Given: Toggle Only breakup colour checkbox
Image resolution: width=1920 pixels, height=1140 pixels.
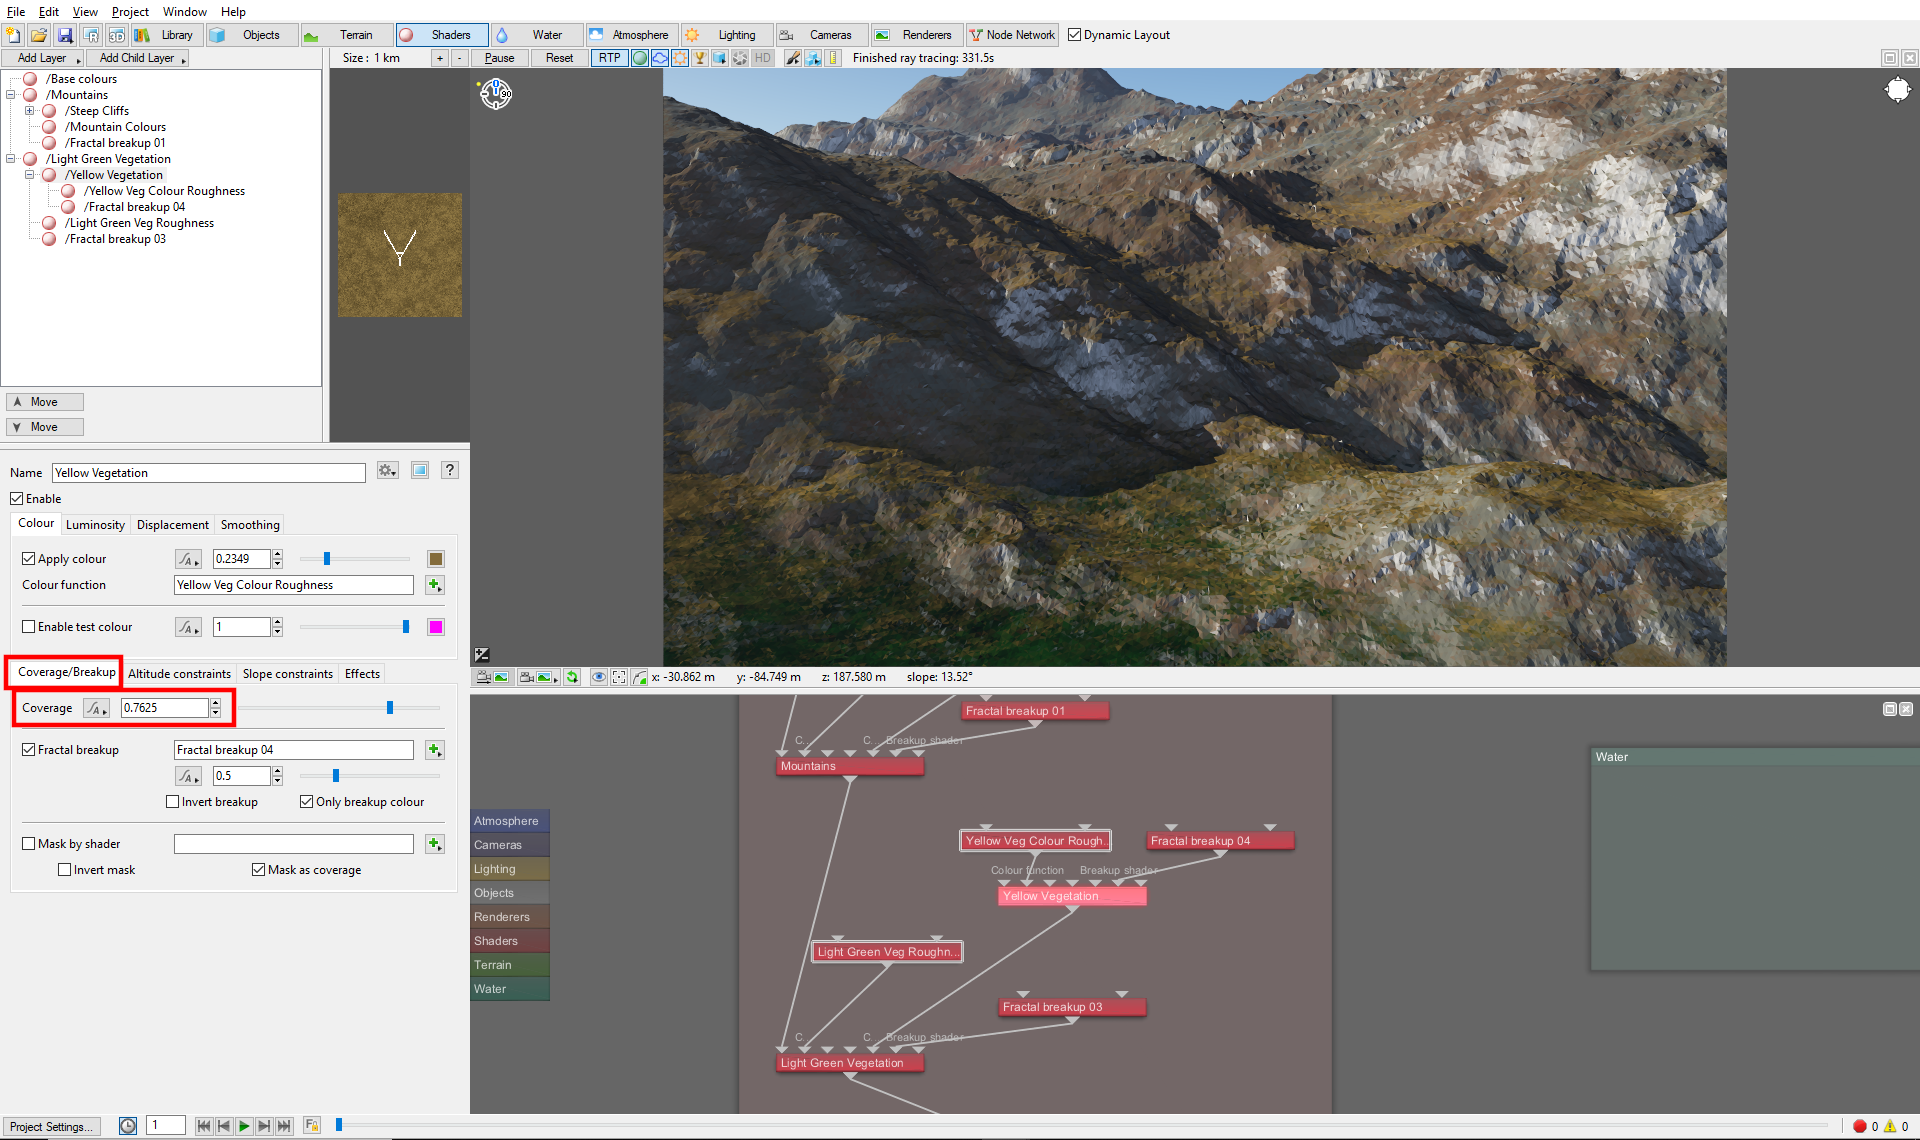Looking at the screenshot, I should 307,802.
